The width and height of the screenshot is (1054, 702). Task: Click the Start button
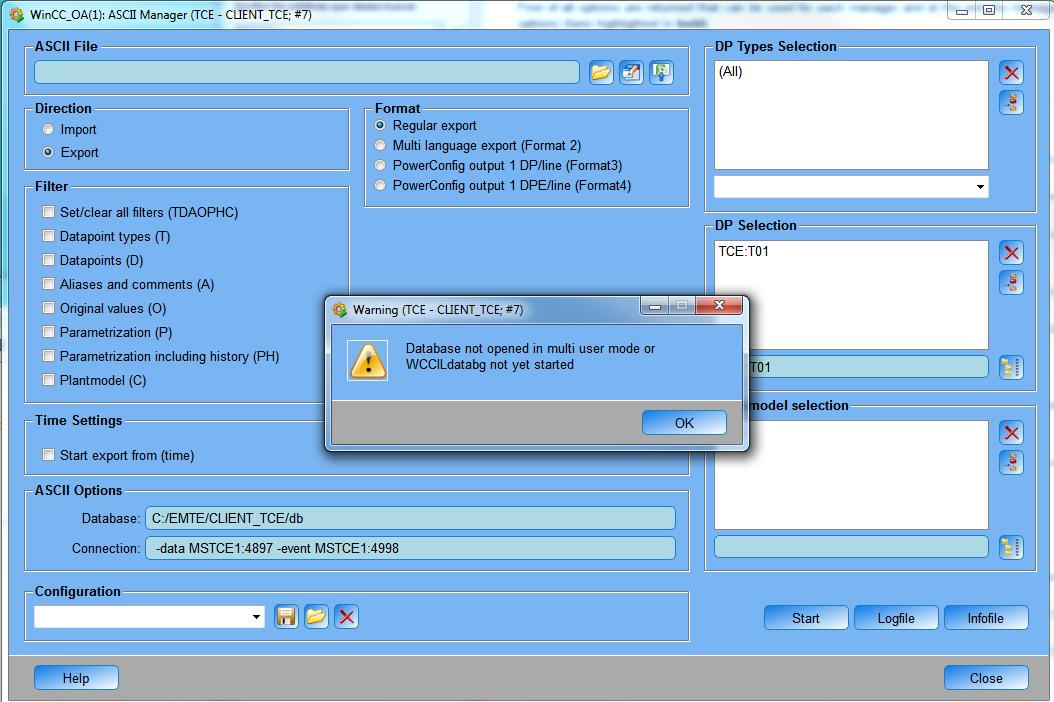click(x=805, y=618)
